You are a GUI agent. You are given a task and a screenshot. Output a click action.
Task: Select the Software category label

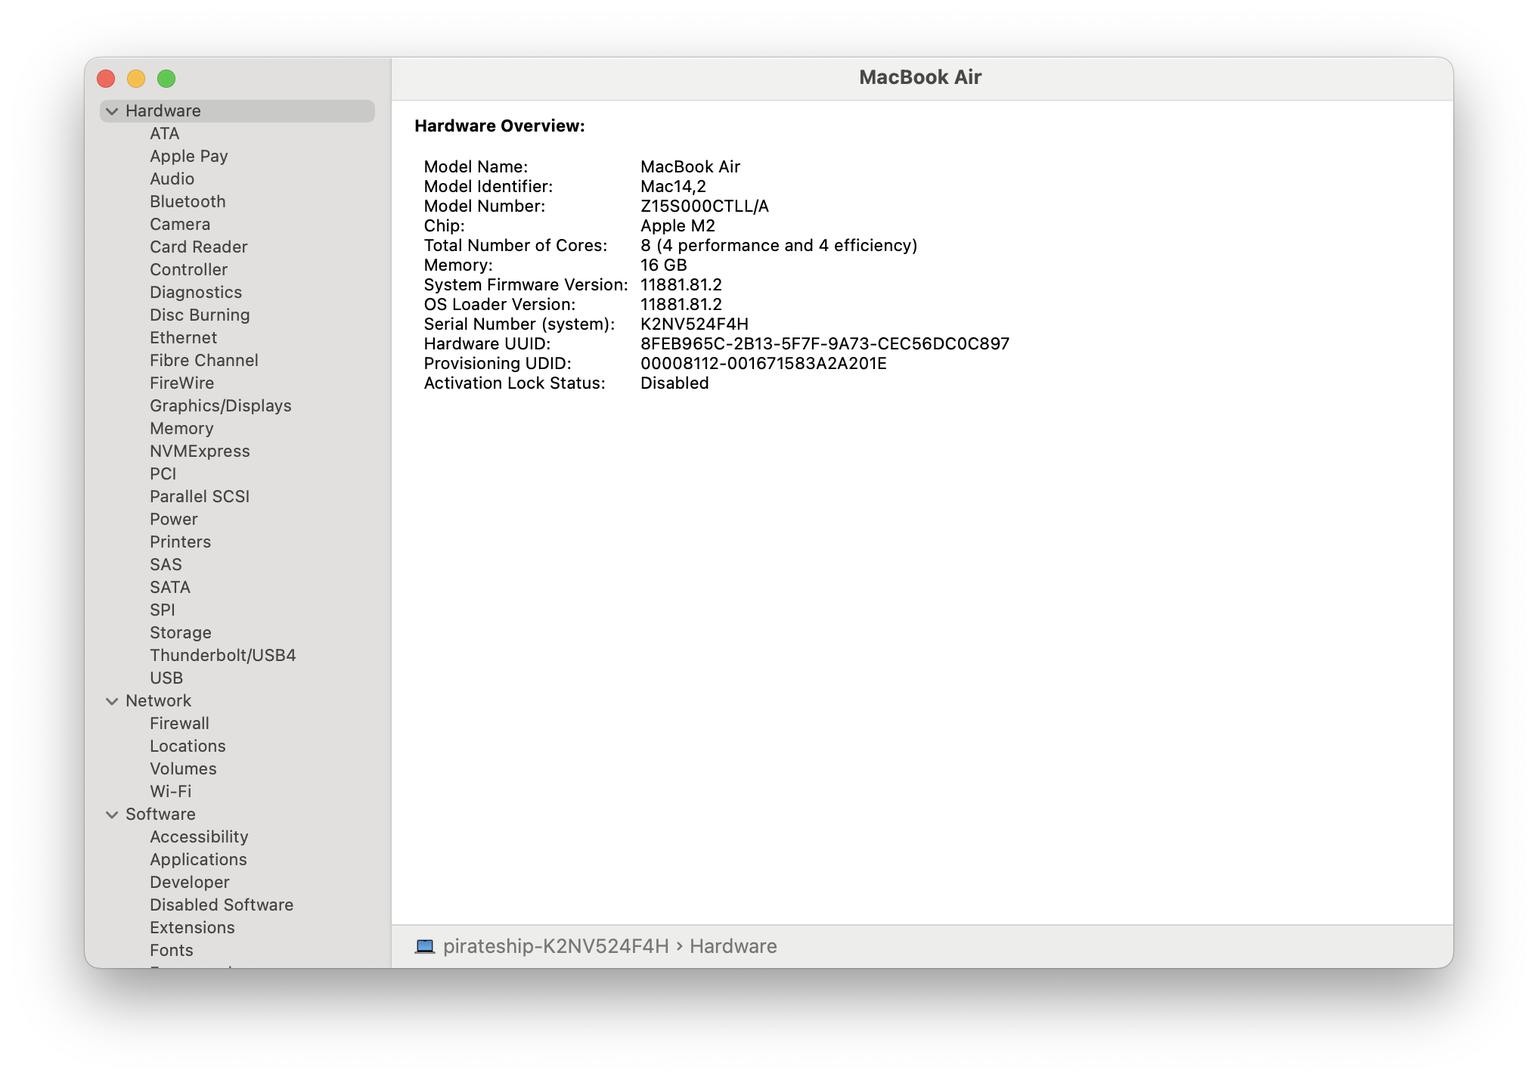coord(161,814)
